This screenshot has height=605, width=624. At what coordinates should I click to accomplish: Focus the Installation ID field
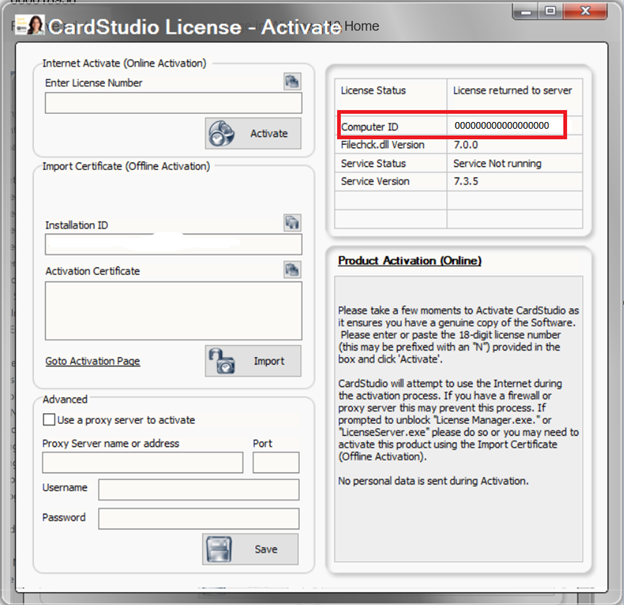click(174, 244)
